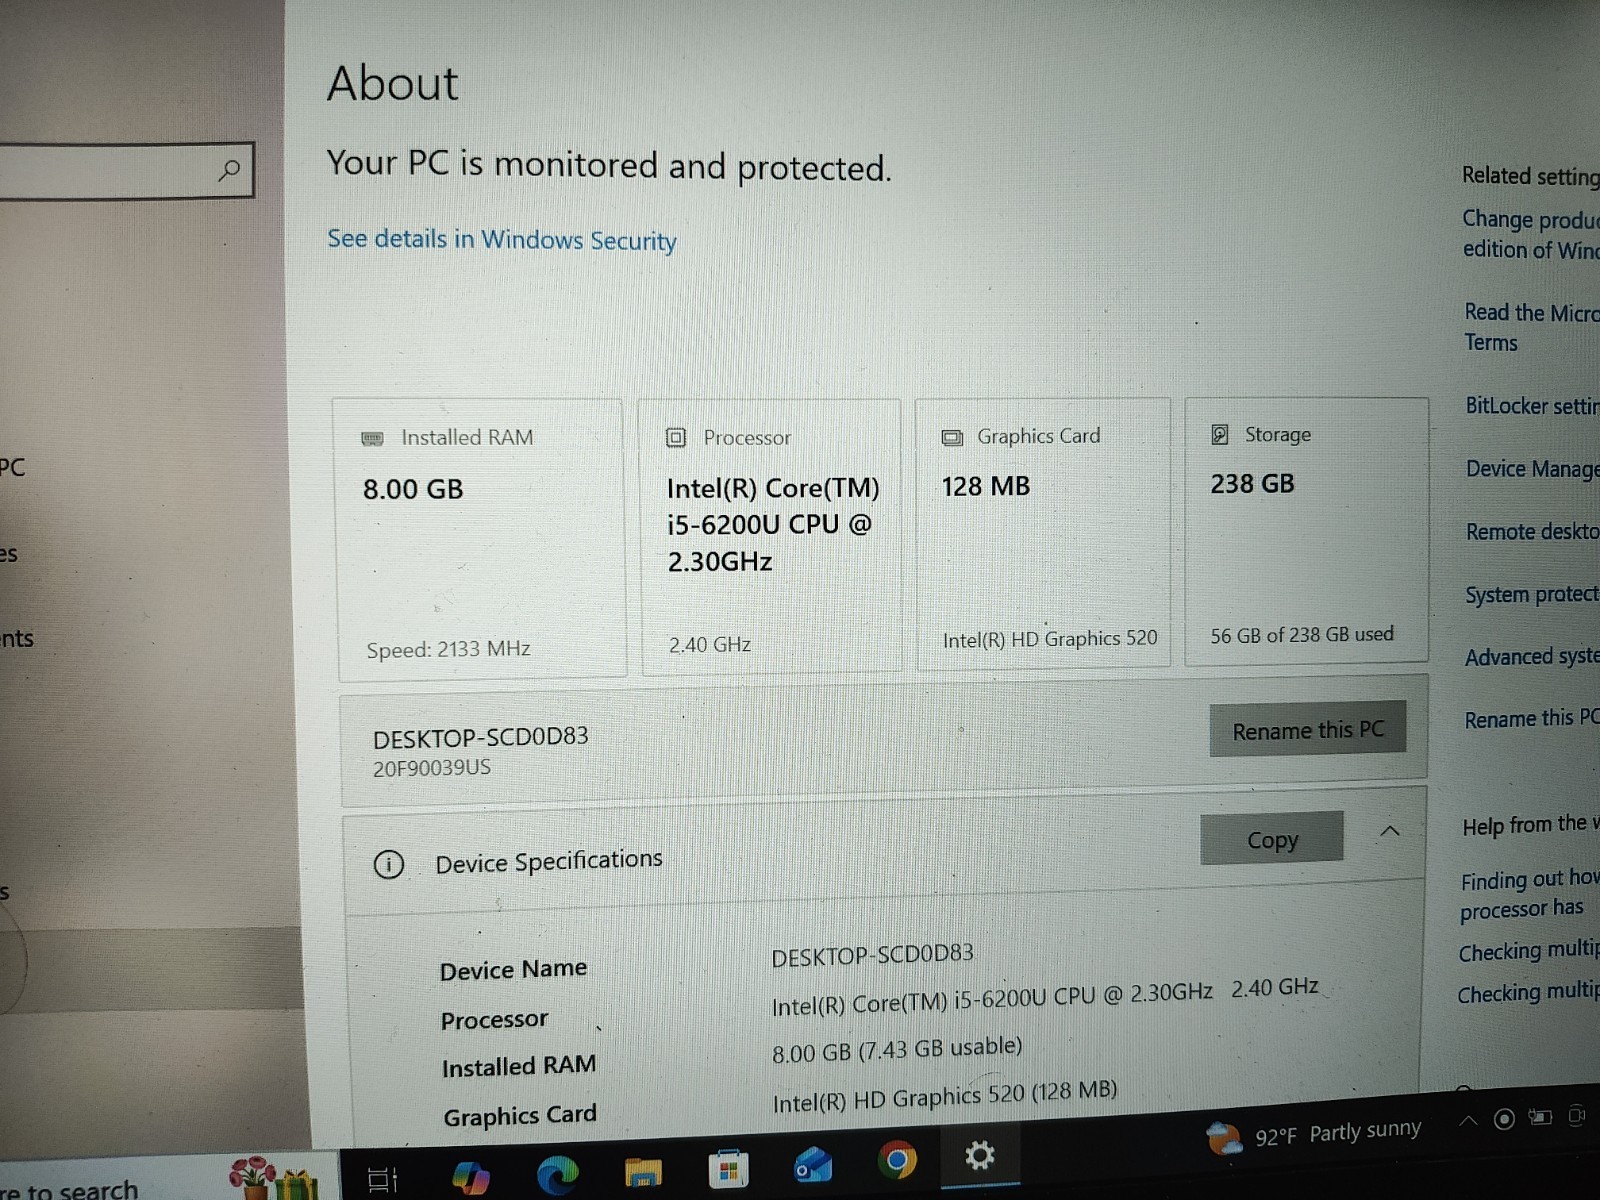
Task: Select the Settings gear taskbar icon
Action: (x=979, y=1156)
